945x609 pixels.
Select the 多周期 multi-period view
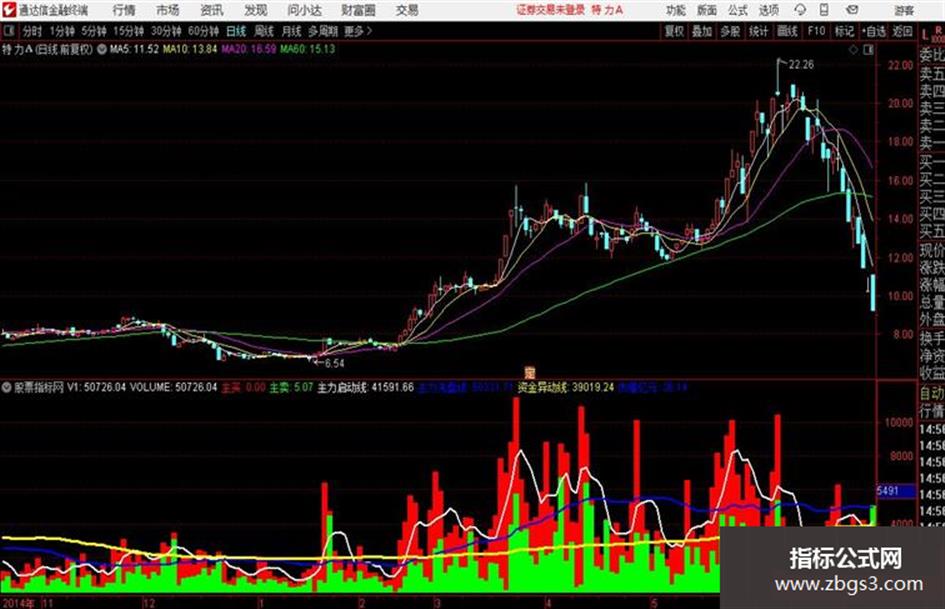click(x=323, y=31)
